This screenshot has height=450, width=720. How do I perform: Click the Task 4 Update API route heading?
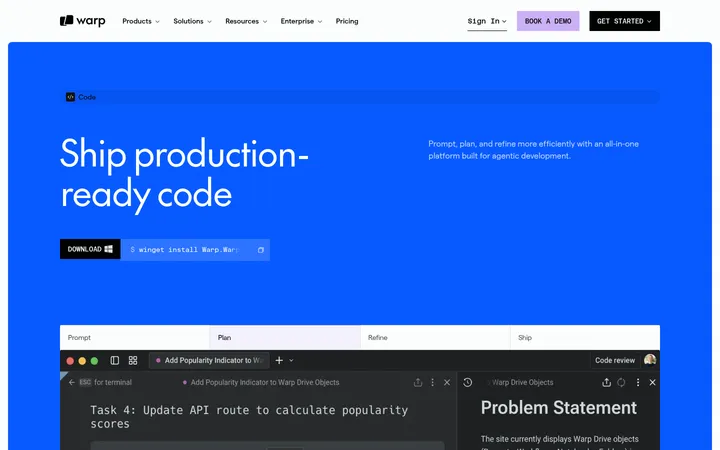[x=249, y=416]
